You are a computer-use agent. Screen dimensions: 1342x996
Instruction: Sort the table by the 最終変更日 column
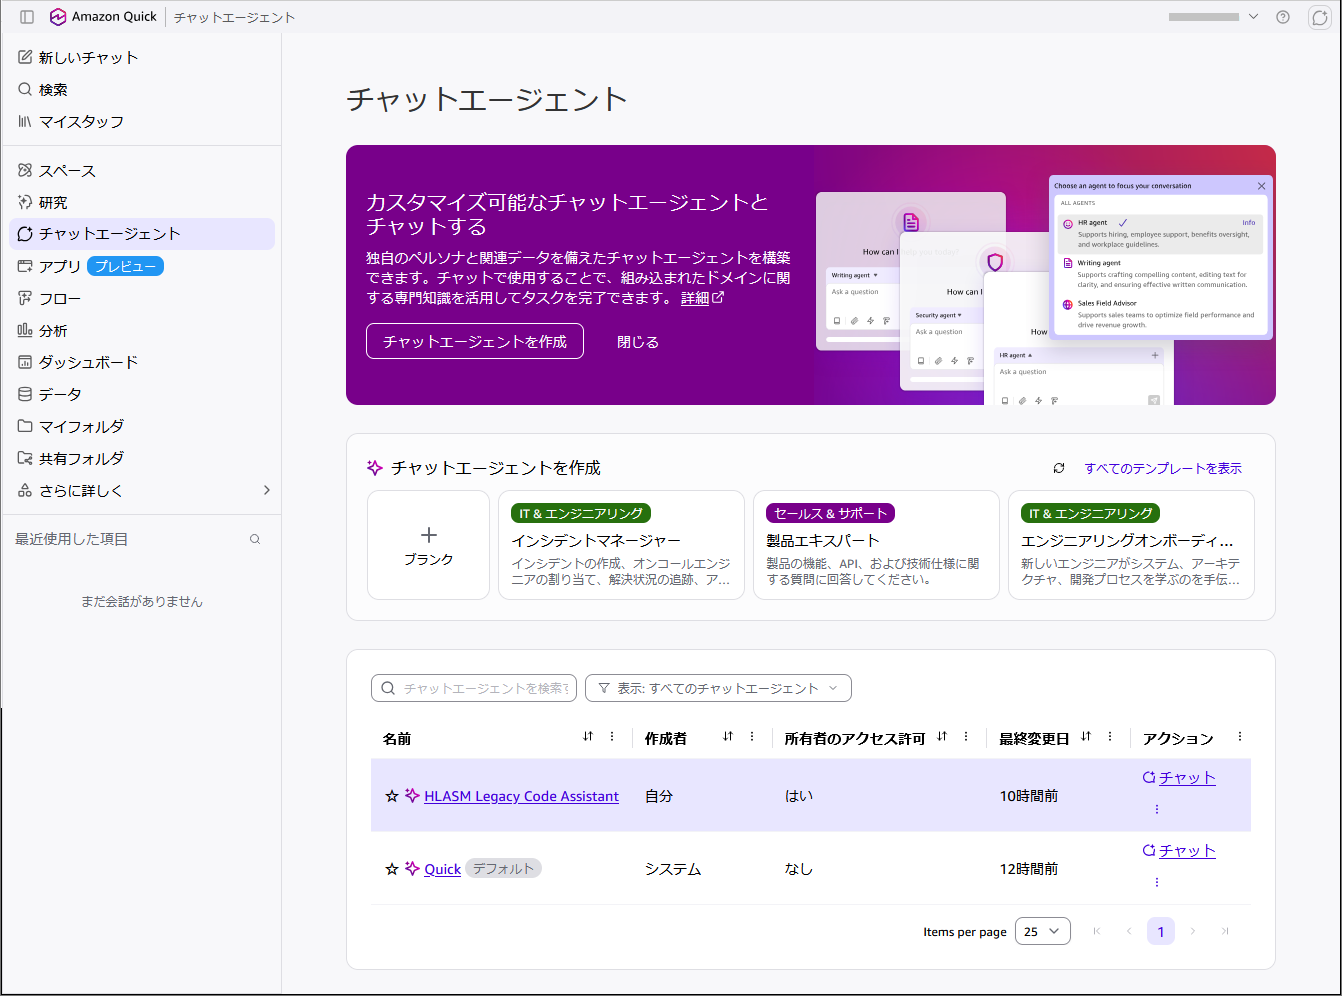(x=1086, y=737)
